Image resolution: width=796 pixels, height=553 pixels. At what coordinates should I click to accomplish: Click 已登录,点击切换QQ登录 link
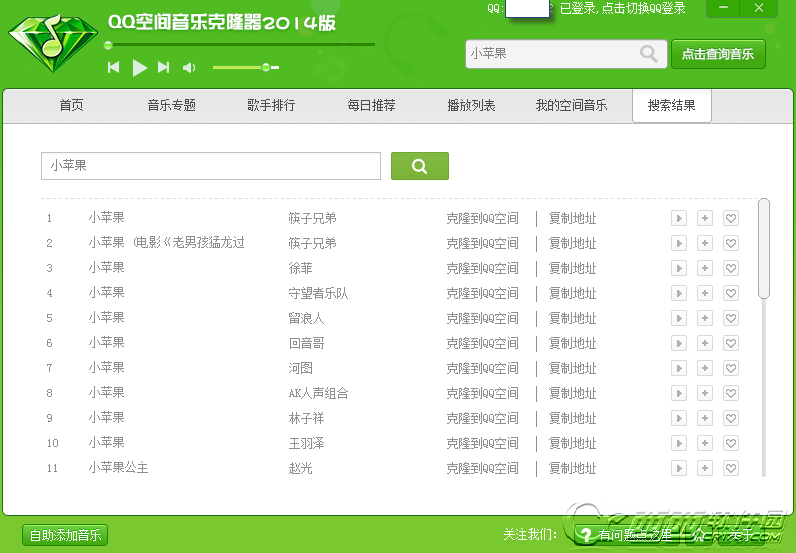[x=622, y=8]
